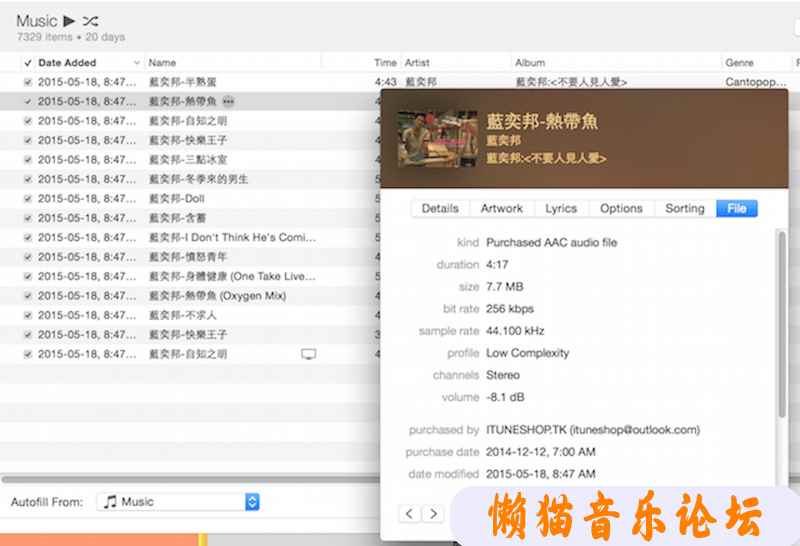Click the monitor icon on last 自知之明 row

coord(309,354)
